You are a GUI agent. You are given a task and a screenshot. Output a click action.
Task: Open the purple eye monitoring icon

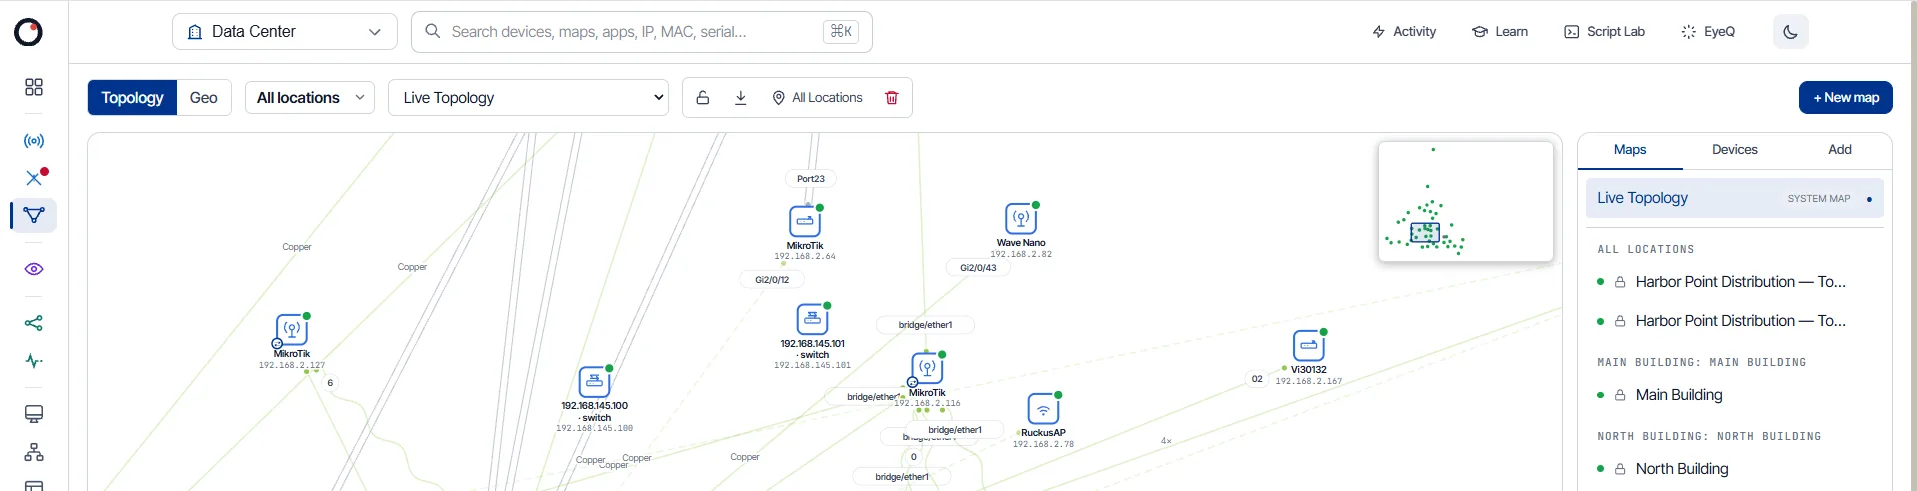tap(34, 269)
